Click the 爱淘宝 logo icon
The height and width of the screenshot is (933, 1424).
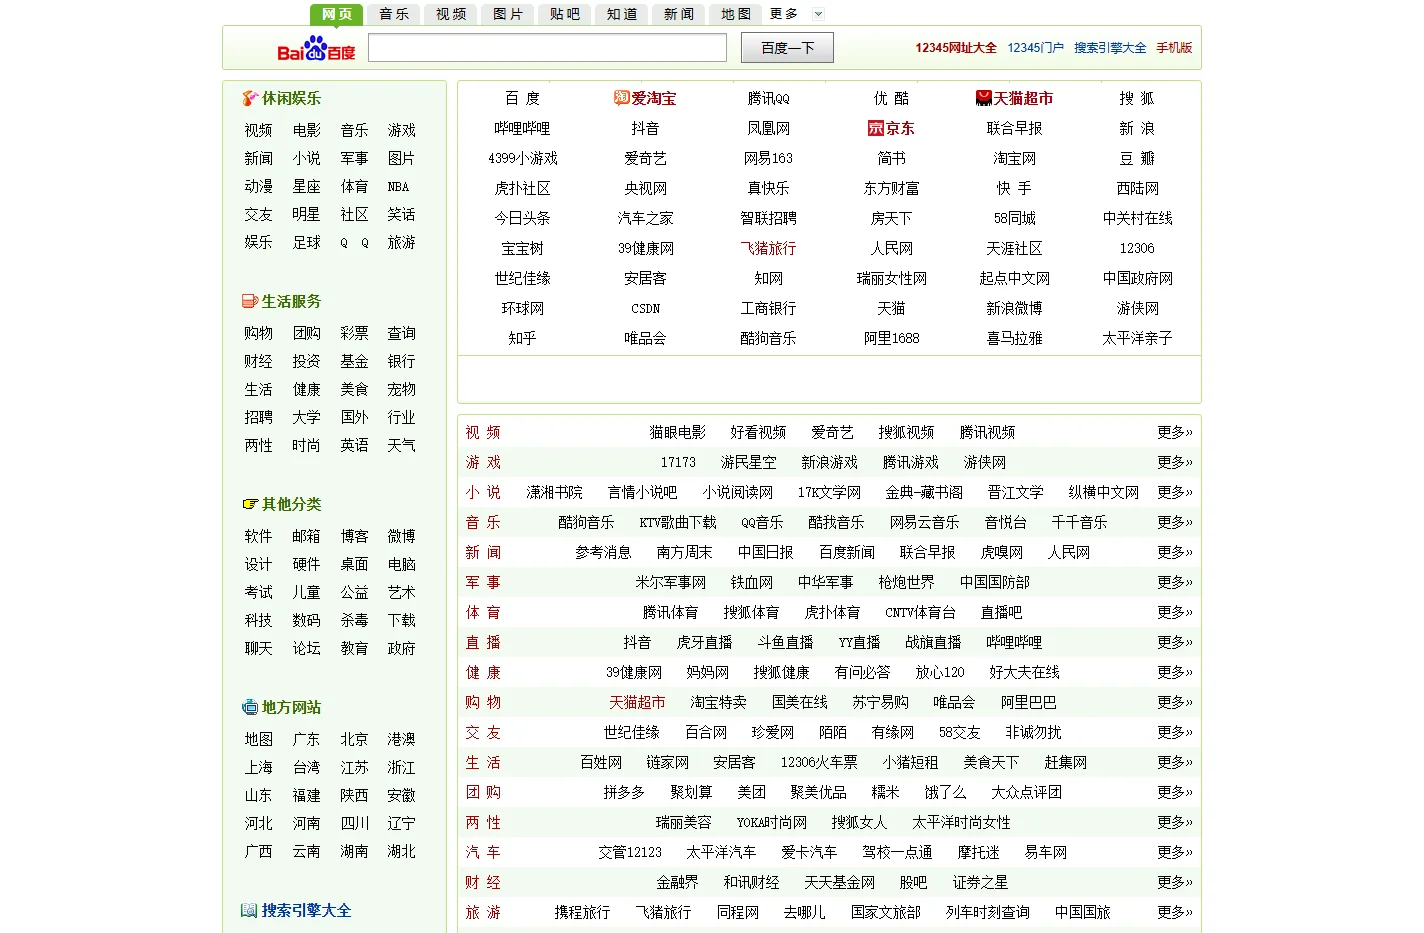tap(621, 97)
